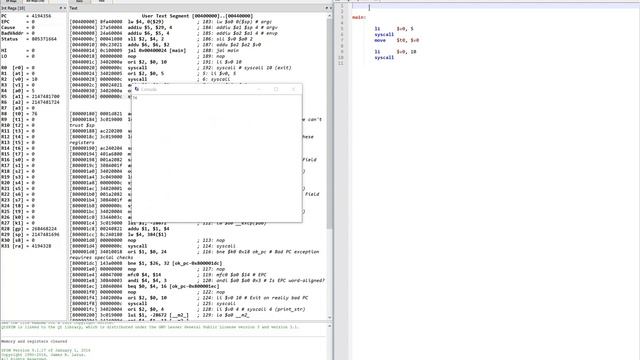Viewport: 640px width, 360px height.
Task: Click the Text panel scrollbar down arrow
Action: pyautogui.click(x=329, y=318)
